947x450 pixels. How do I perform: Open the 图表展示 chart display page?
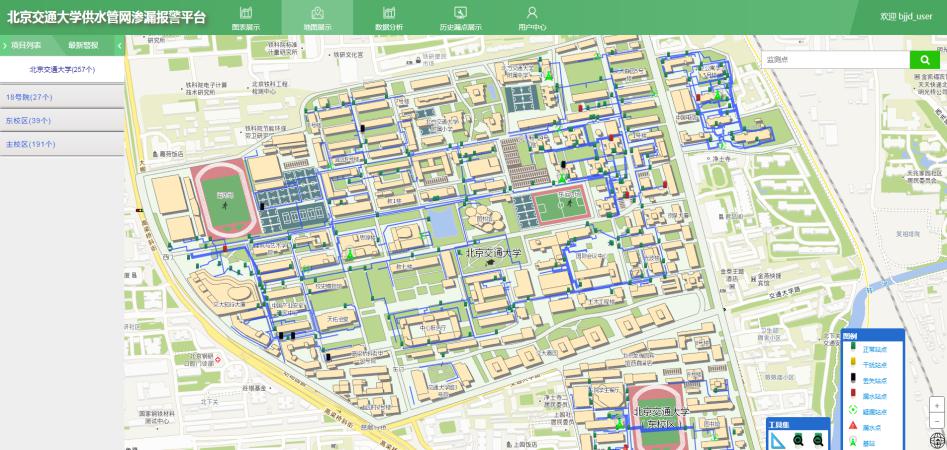pyautogui.click(x=245, y=18)
